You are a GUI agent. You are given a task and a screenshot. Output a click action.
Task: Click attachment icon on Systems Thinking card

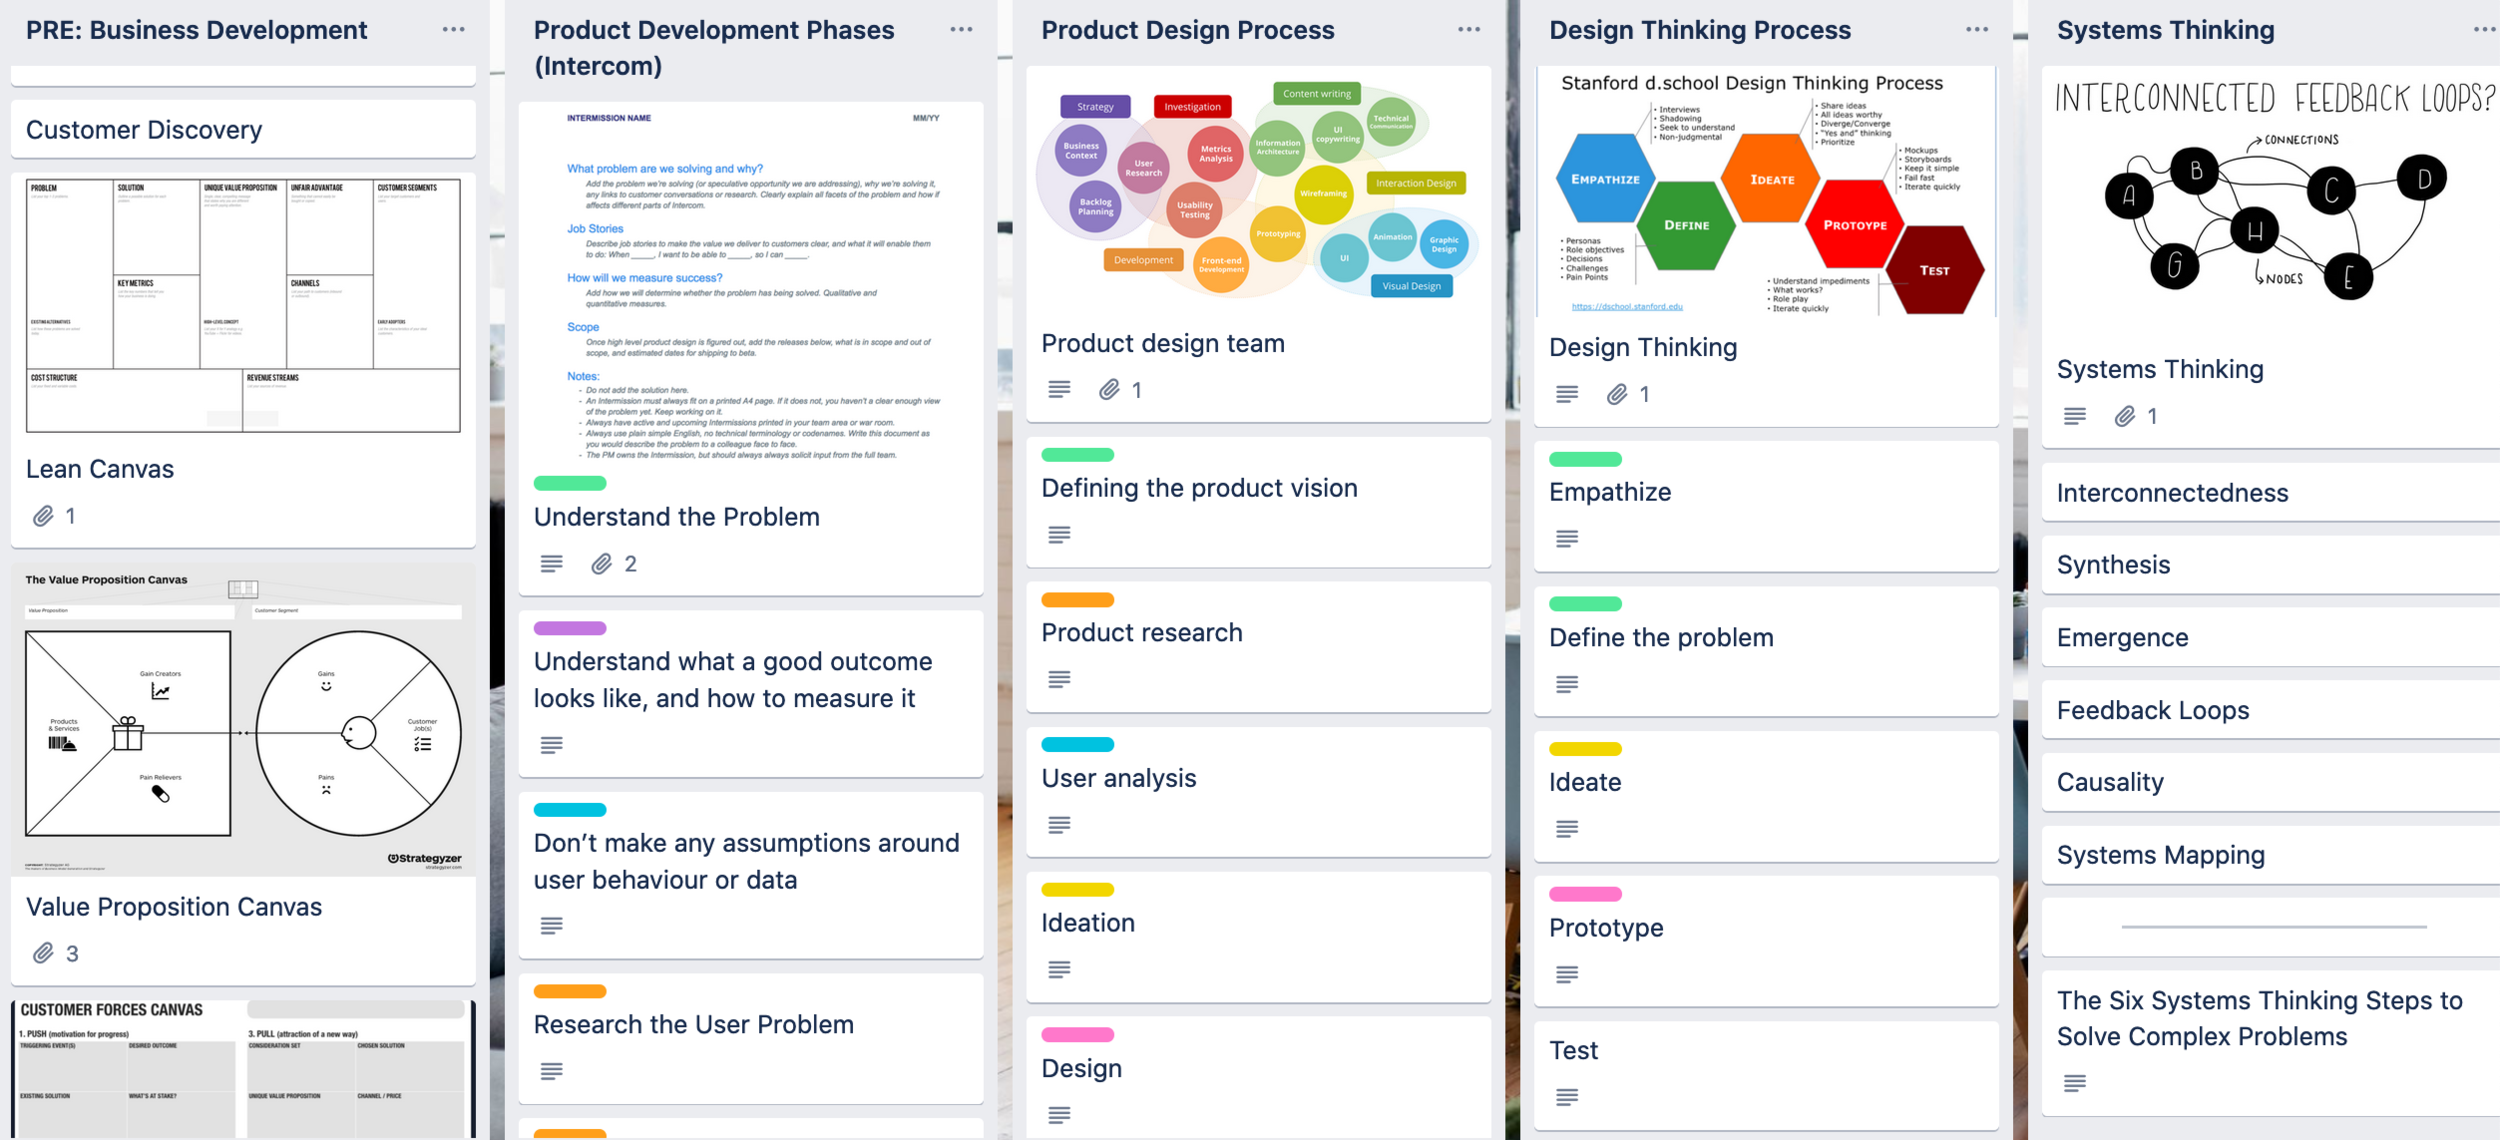point(2125,416)
